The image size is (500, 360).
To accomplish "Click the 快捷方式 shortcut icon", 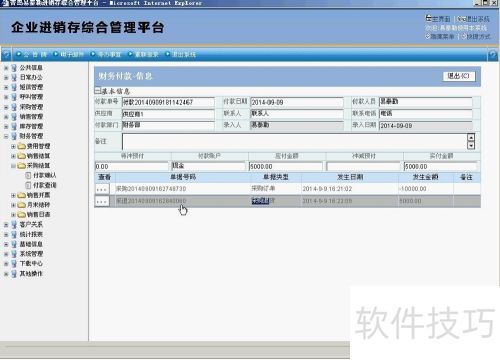I will click(464, 36).
